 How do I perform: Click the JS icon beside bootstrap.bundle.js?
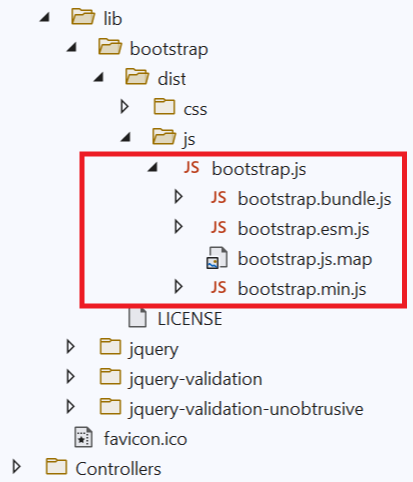(219, 197)
